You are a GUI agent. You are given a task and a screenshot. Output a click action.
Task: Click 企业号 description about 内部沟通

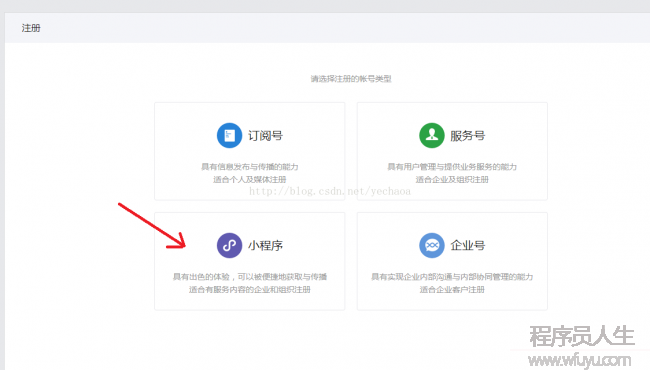tap(452, 277)
